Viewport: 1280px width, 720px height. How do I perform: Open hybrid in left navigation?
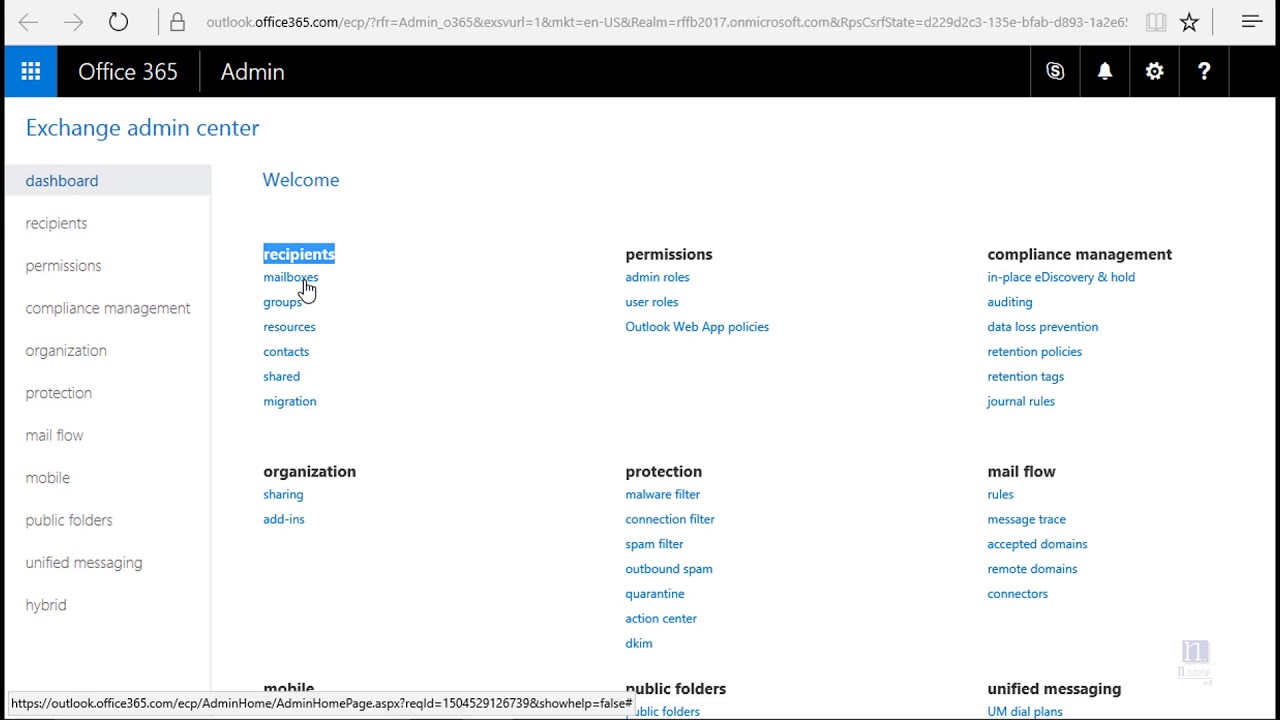pos(46,605)
